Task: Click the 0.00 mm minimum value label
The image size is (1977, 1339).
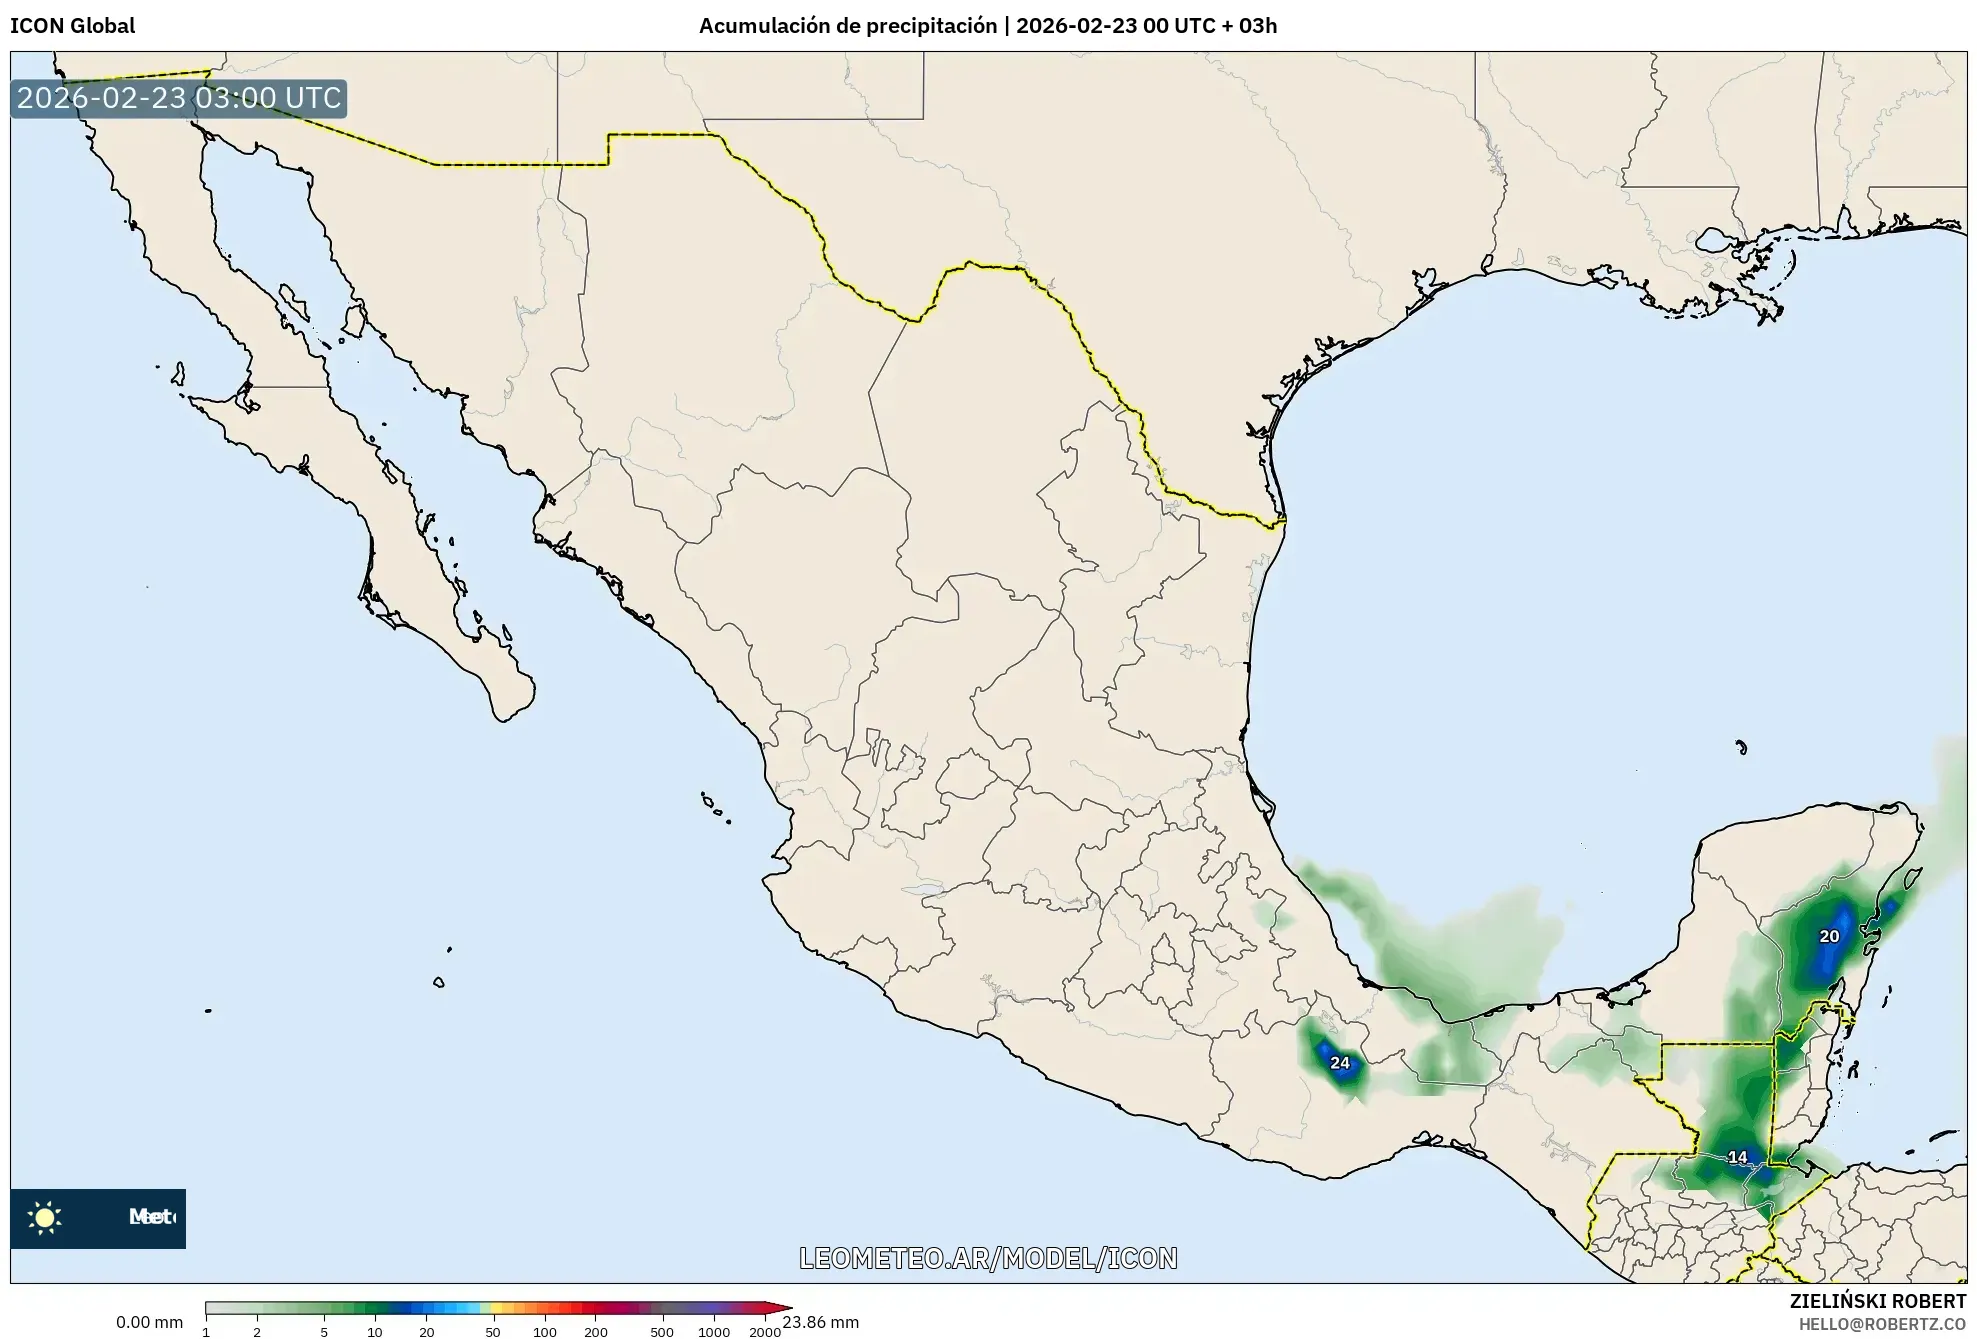Action: click(149, 1322)
